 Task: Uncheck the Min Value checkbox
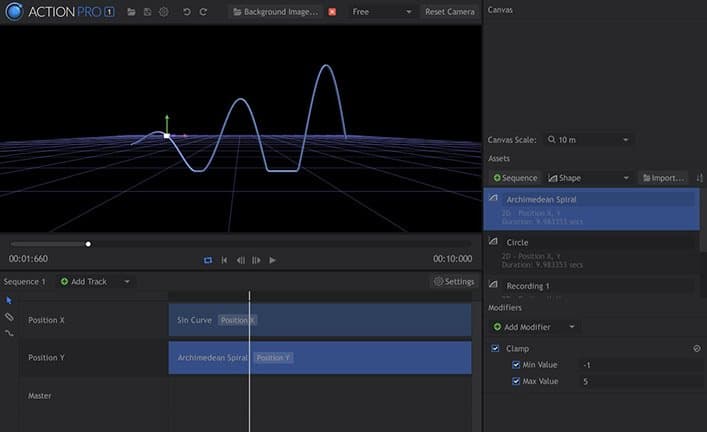516,365
